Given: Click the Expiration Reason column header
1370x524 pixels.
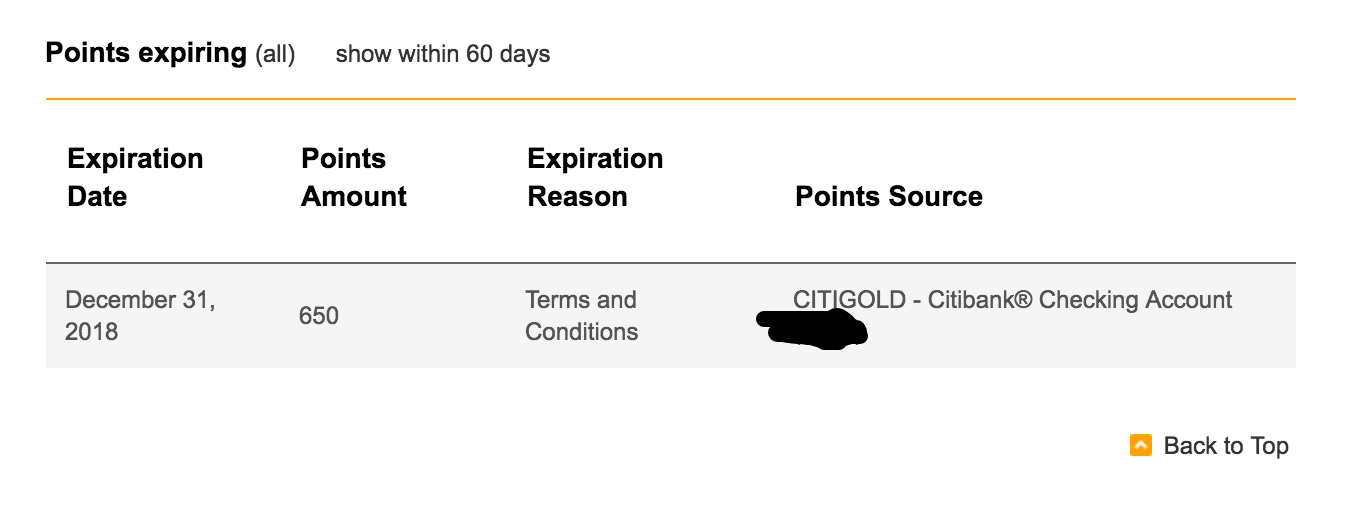Looking at the screenshot, I should tap(595, 177).
